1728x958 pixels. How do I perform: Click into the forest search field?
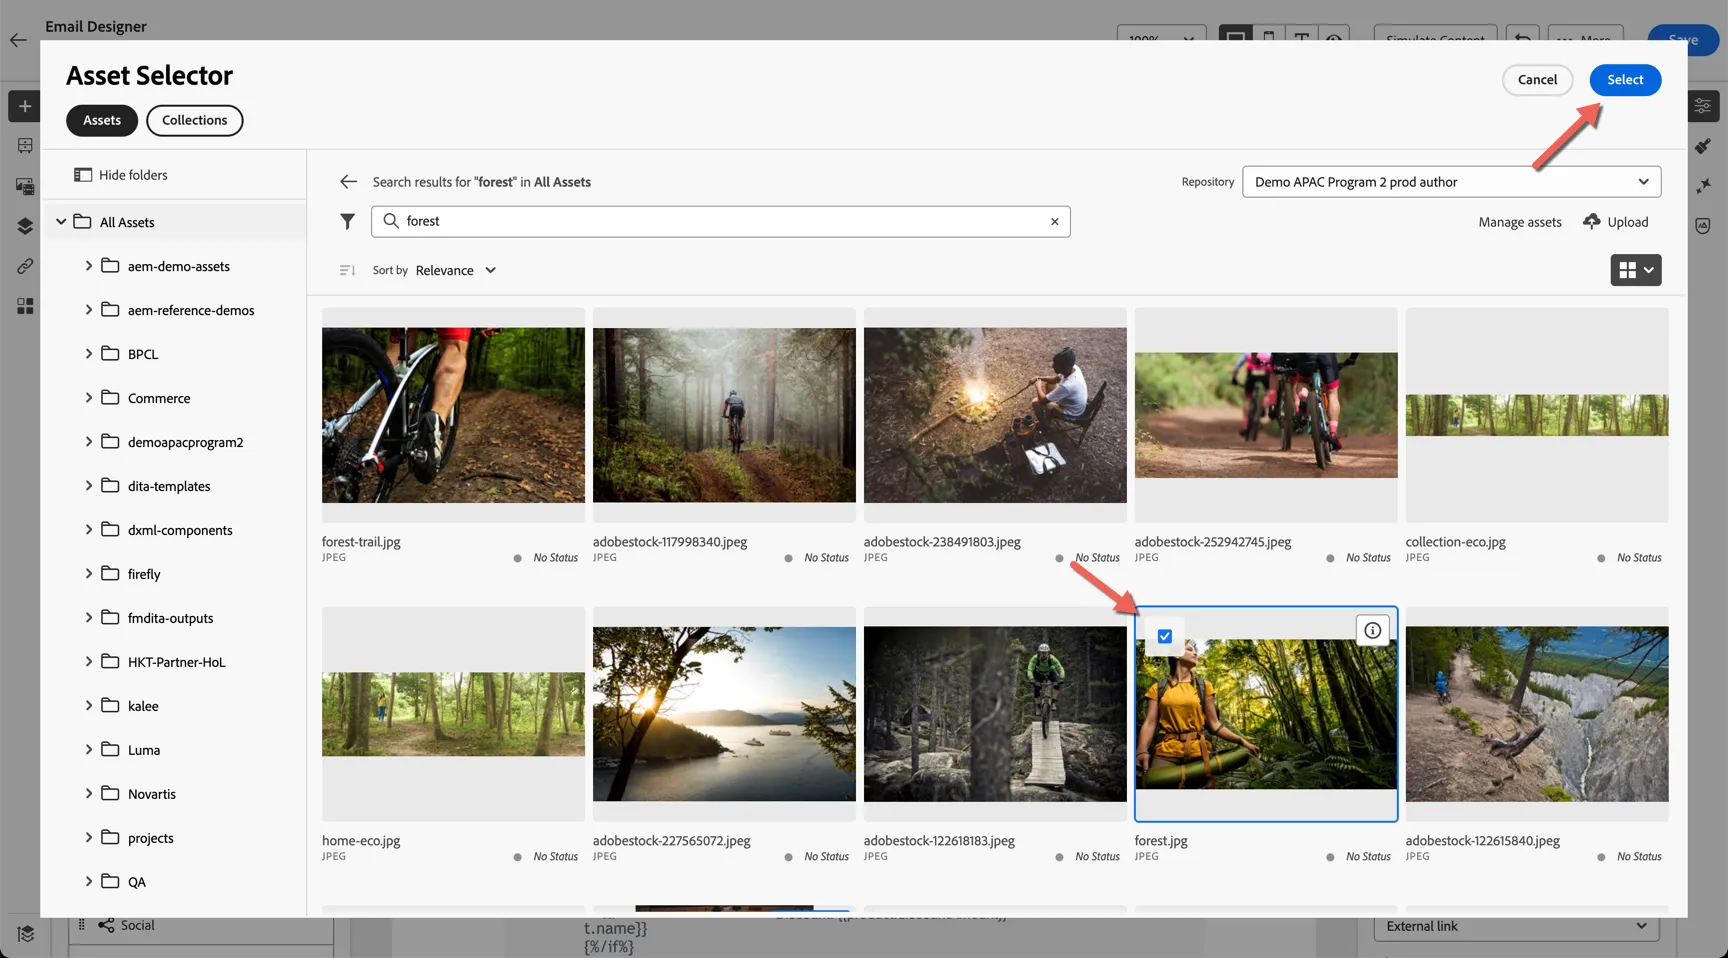pyautogui.click(x=721, y=222)
